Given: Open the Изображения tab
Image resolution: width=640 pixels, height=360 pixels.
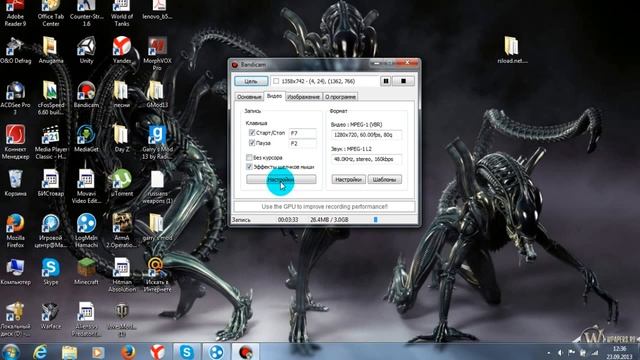Looking at the screenshot, I should 303,97.
